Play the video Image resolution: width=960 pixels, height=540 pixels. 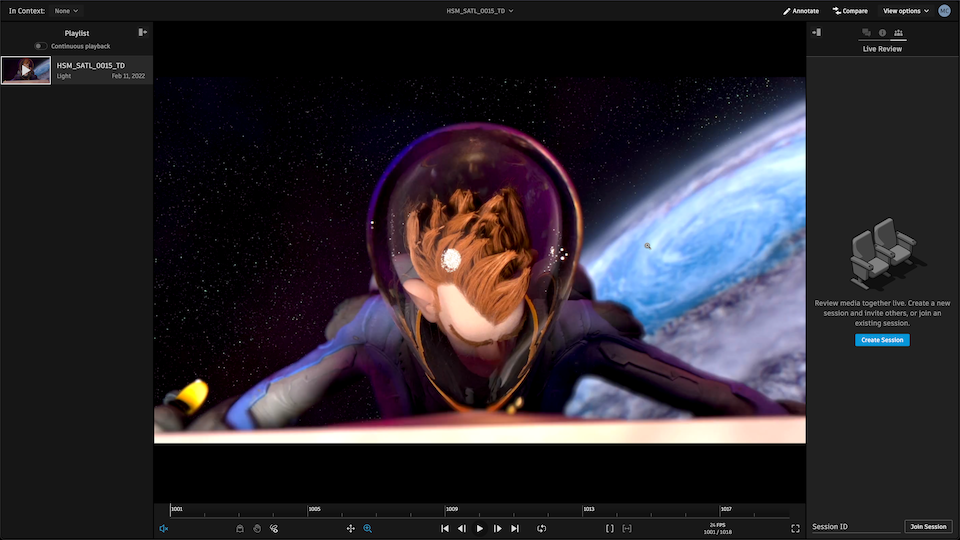pyautogui.click(x=480, y=528)
